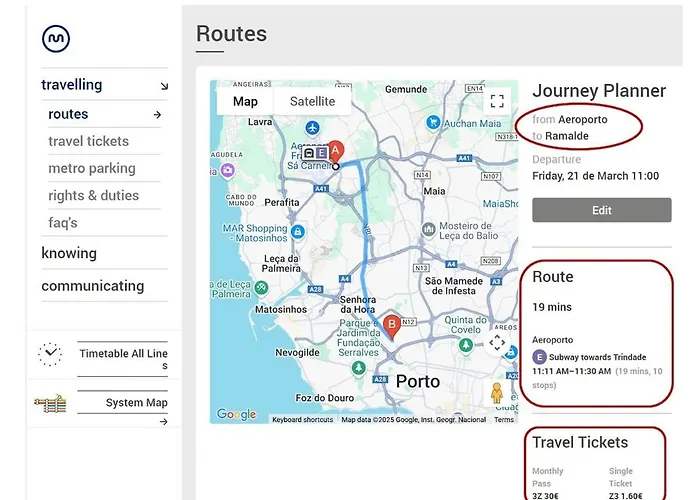
Task: Open the metro parking link
Action: 91,169
